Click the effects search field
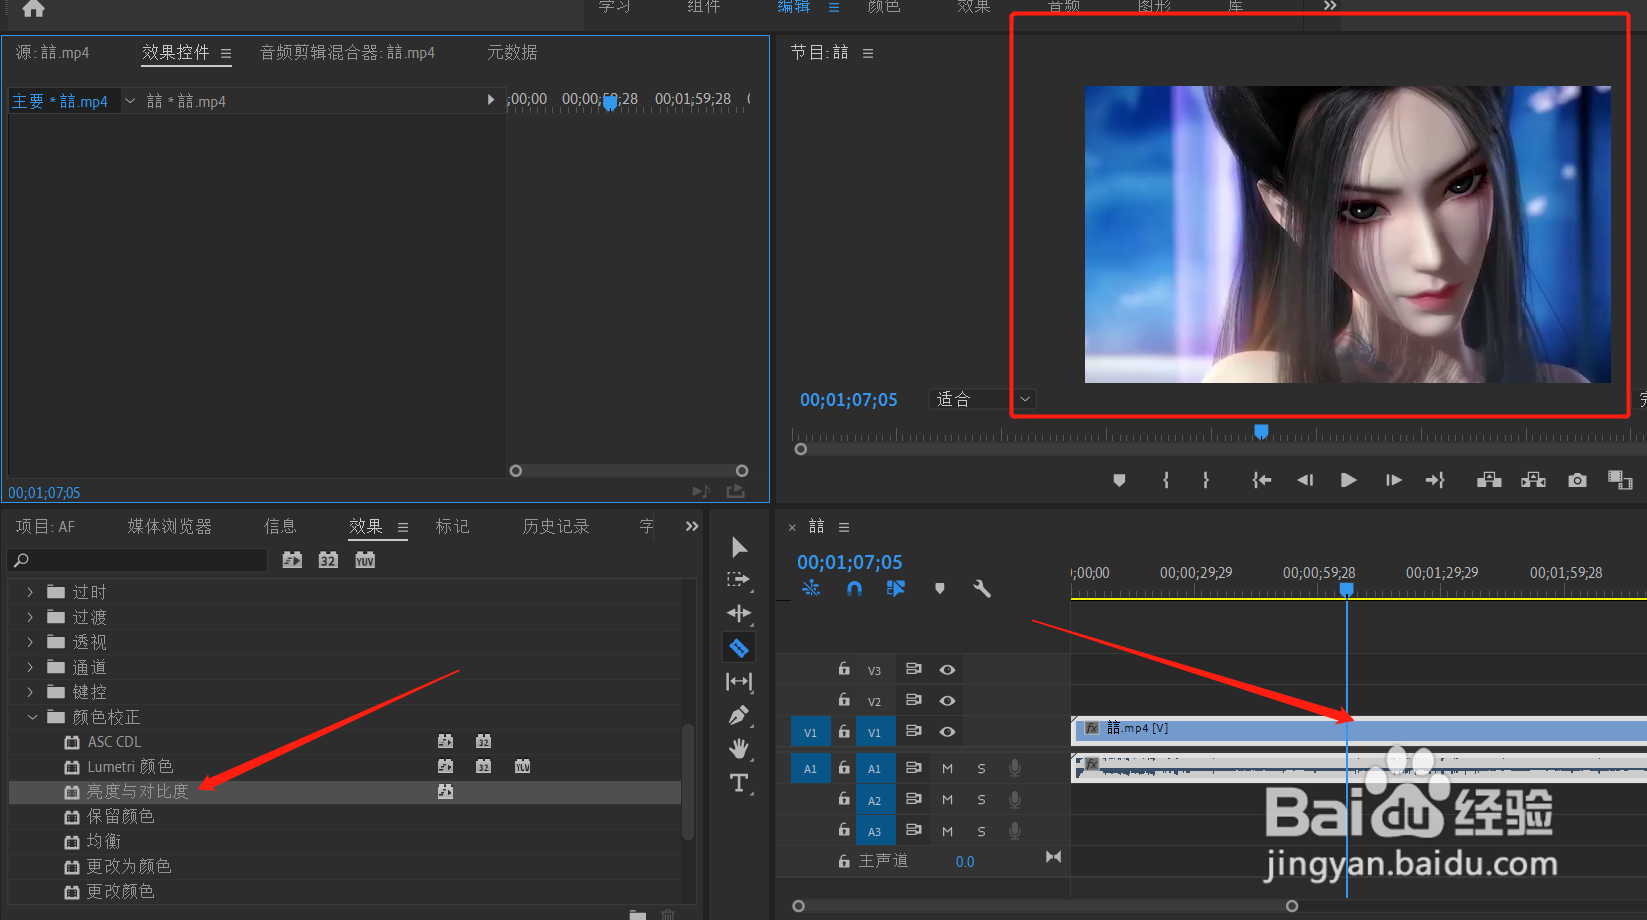Image resolution: width=1647 pixels, height=920 pixels. coord(138,560)
